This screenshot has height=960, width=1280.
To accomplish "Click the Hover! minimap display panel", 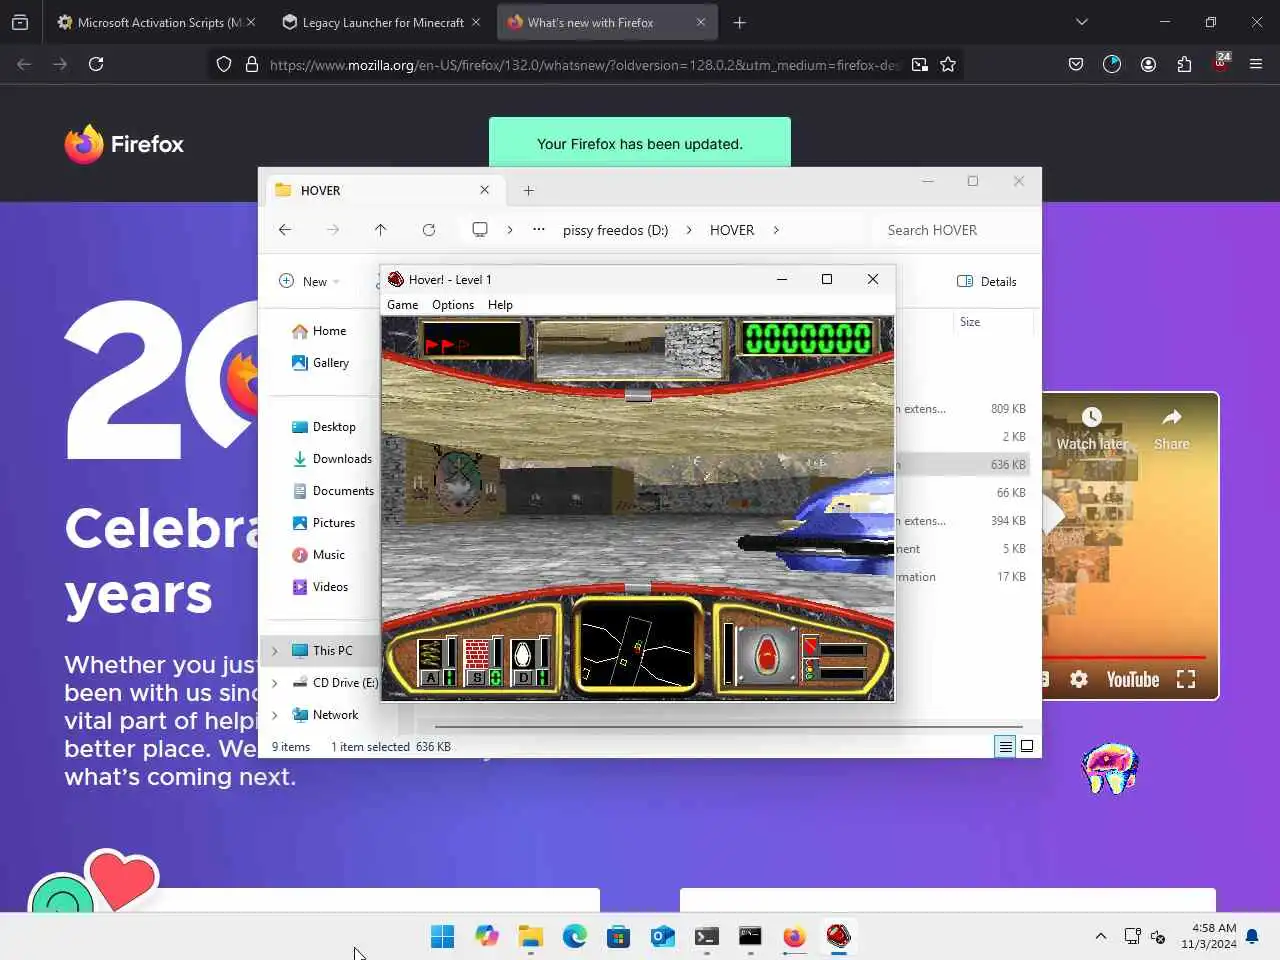I will tap(637, 645).
